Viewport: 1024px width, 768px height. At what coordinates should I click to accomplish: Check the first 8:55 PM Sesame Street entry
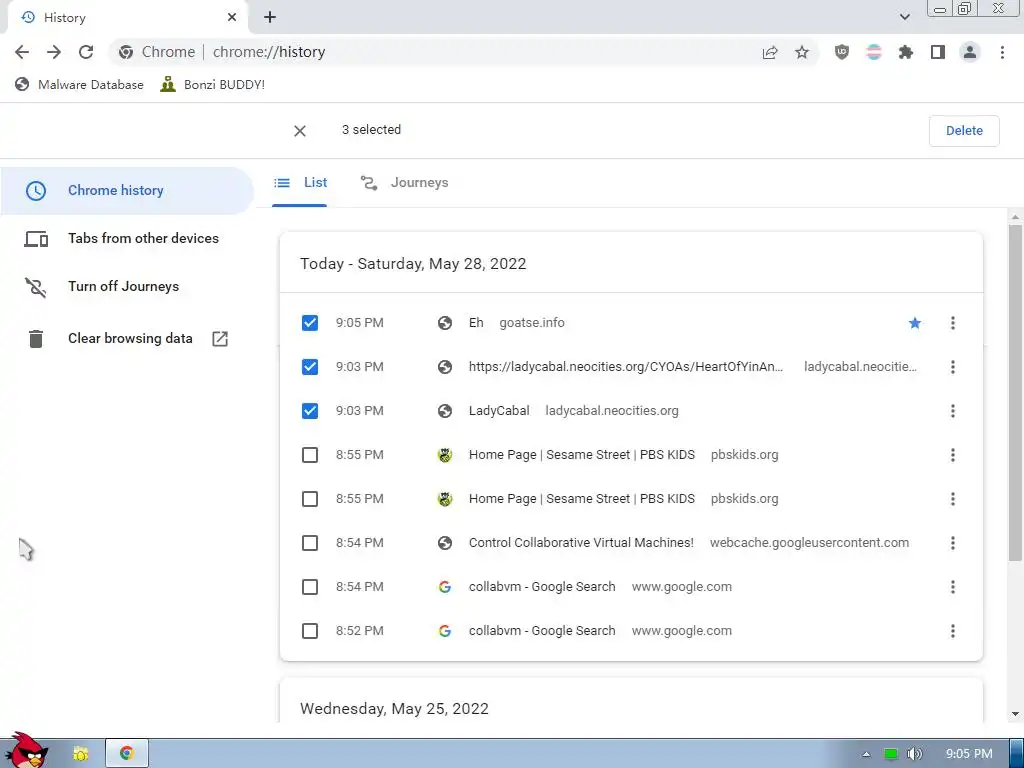[310, 455]
